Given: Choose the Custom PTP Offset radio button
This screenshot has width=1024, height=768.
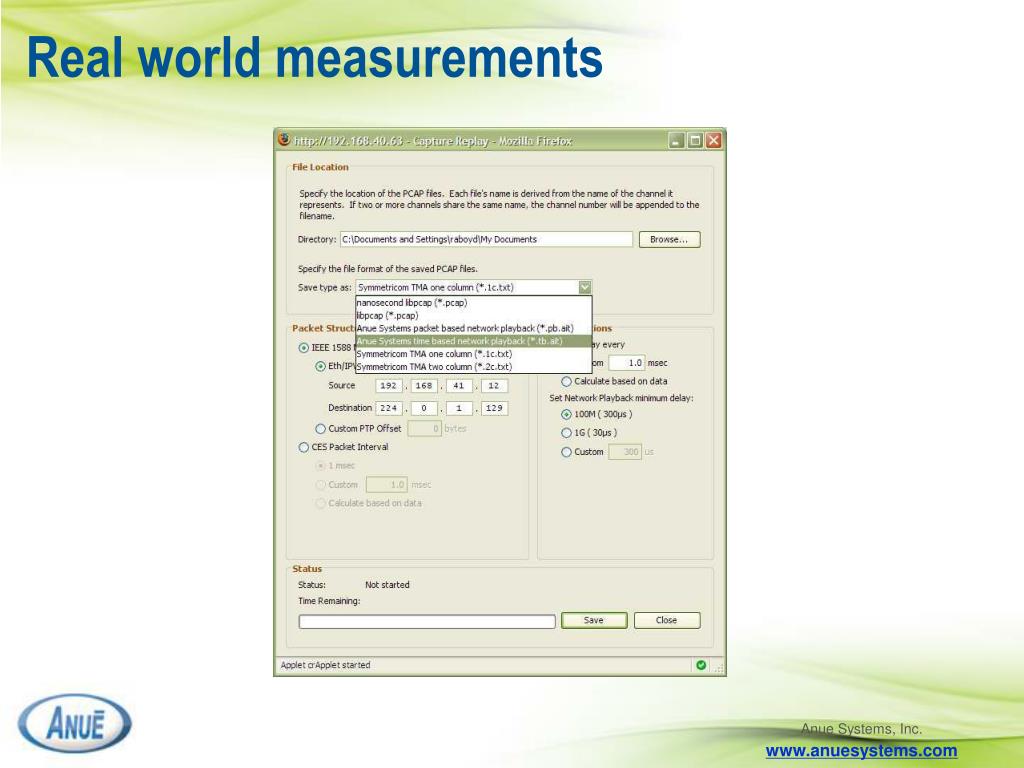Looking at the screenshot, I should pyautogui.click(x=320, y=429).
